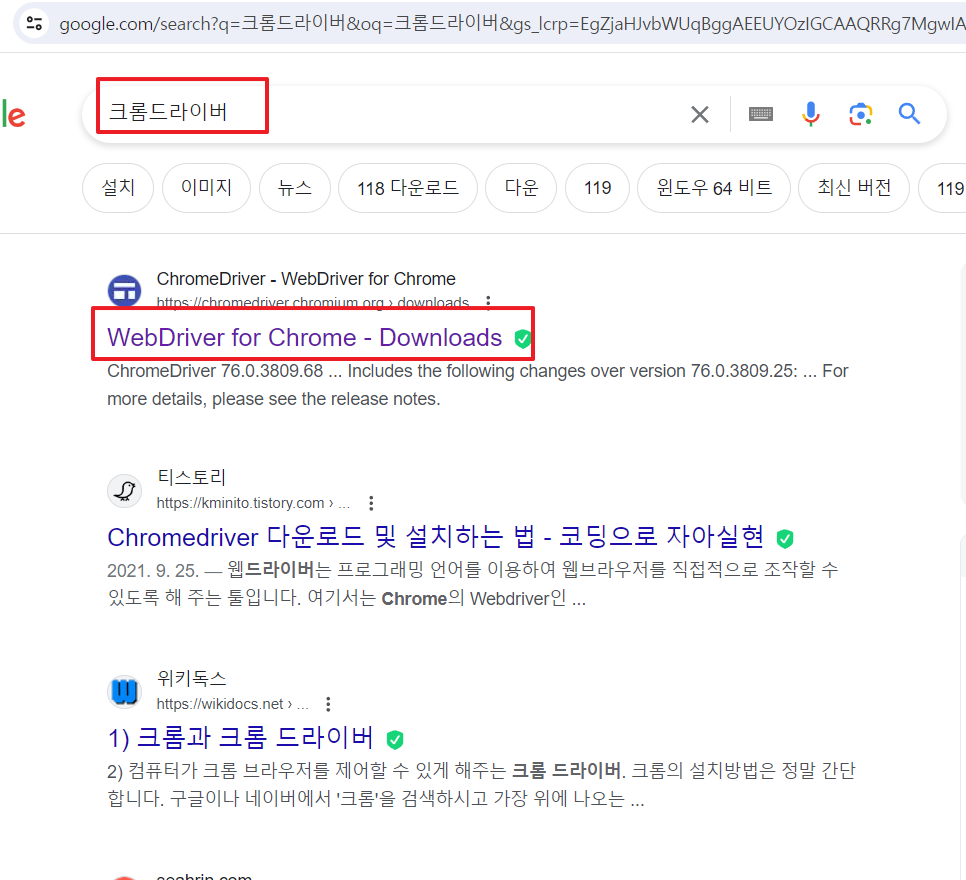966x880 pixels.
Task: Click snippet starting with 2021. 9. 25.
Action: click(x=473, y=584)
